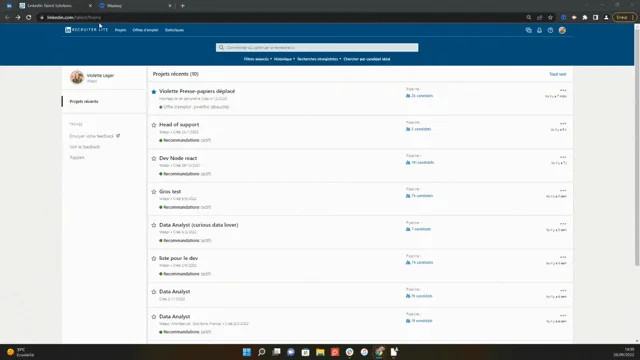The width and height of the screenshot is (640, 360).
Task: Open the more options menu for Dev Node react
Action: coord(563,157)
